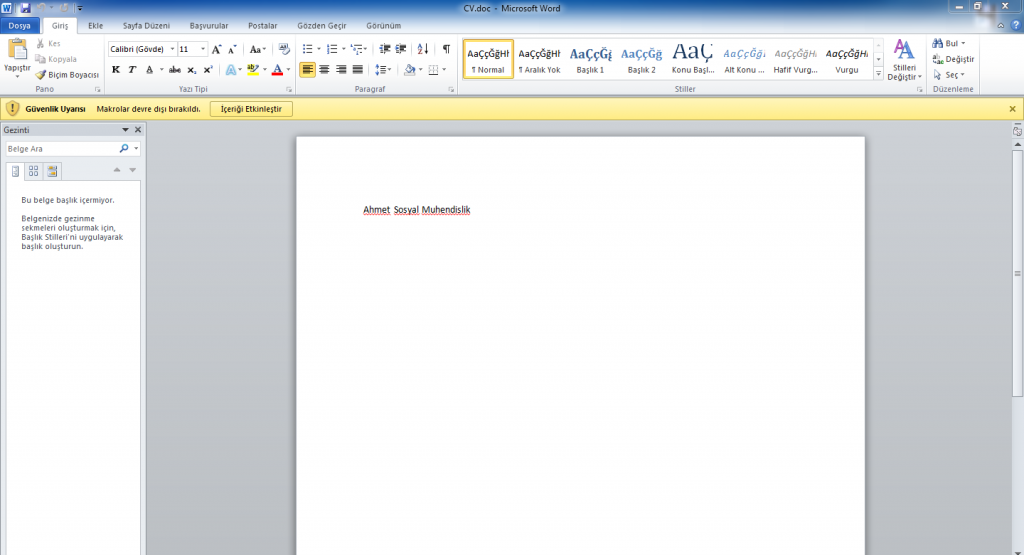
Task: Click the İçeriği Etkinleştir button
Action: [x=251, y=108]
